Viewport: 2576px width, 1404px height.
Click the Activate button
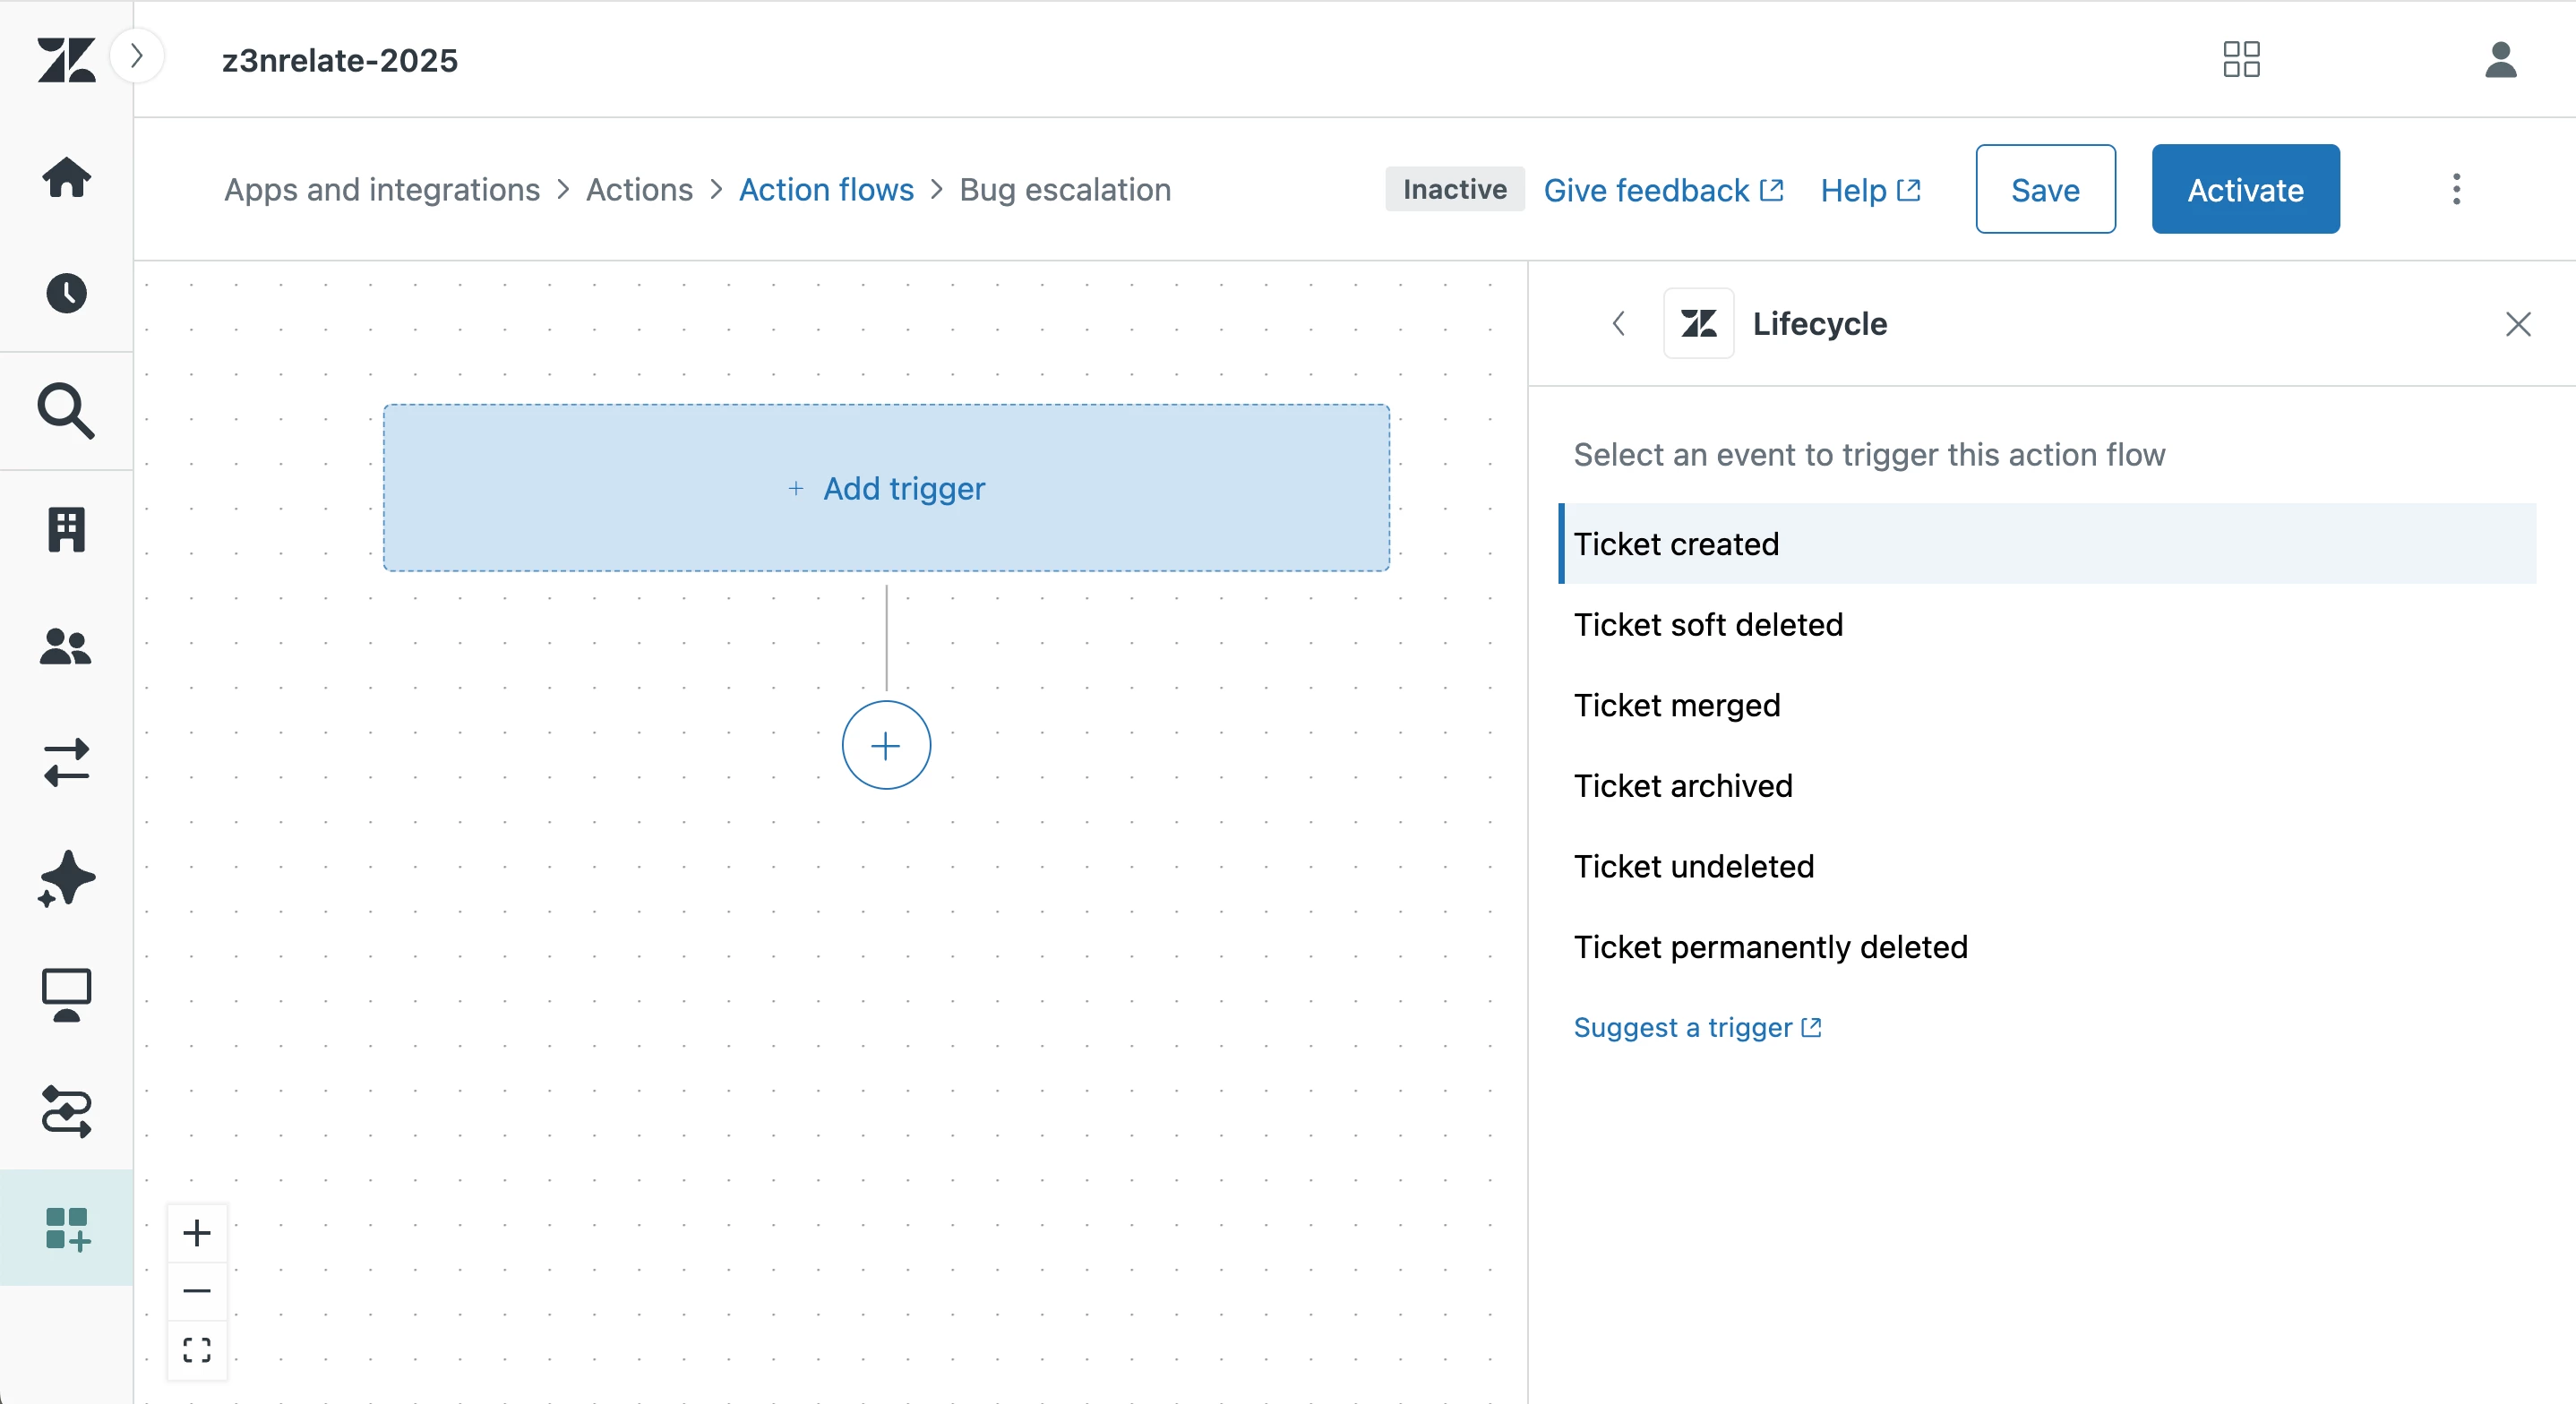[x=2245, y=189]
